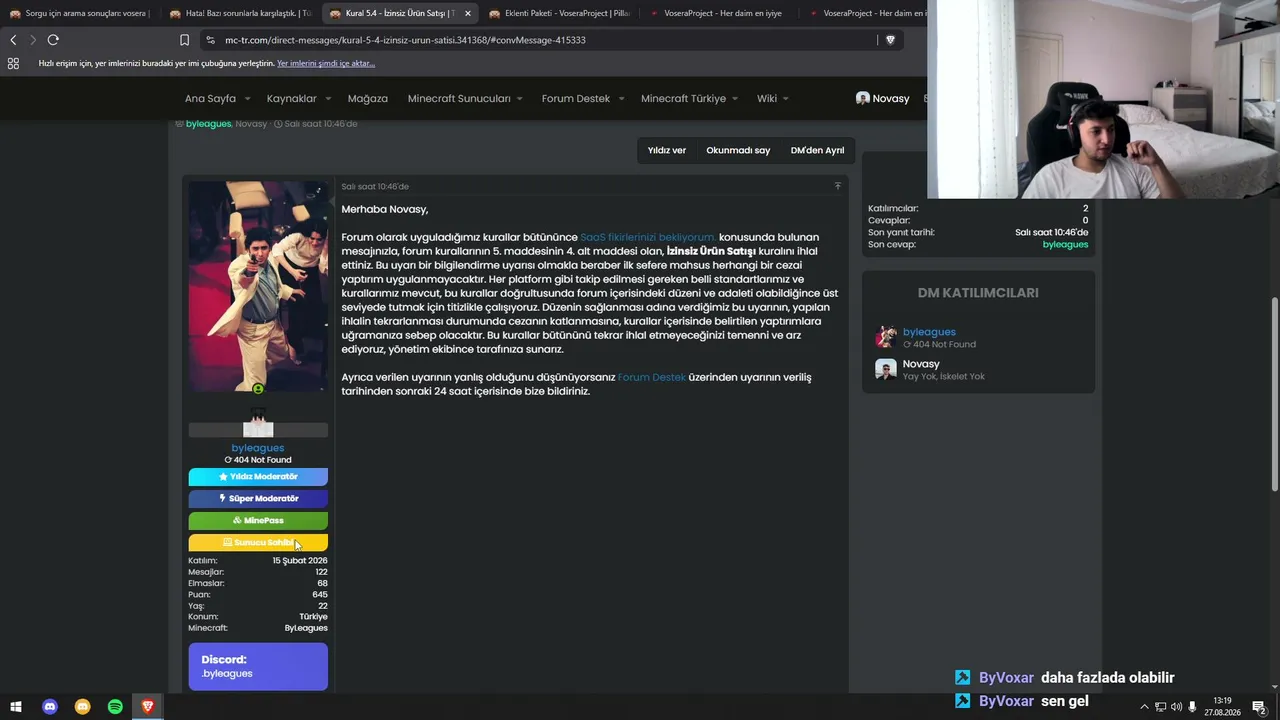Open the Minecraft Sunucuları menu item
The image size is (1280, 720).
tap(459, 99)
